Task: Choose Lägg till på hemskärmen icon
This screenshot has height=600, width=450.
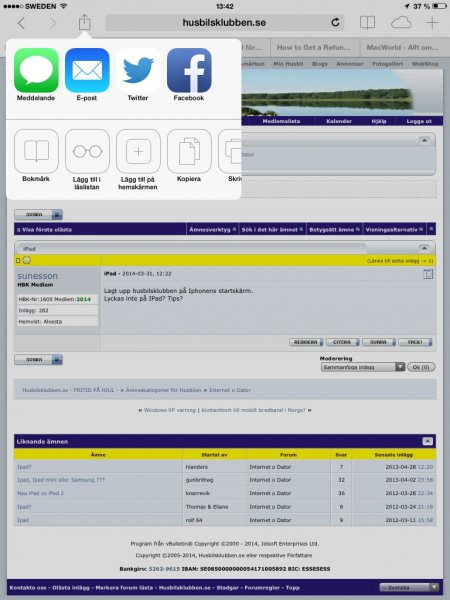Action: click(x=138, y=152)
